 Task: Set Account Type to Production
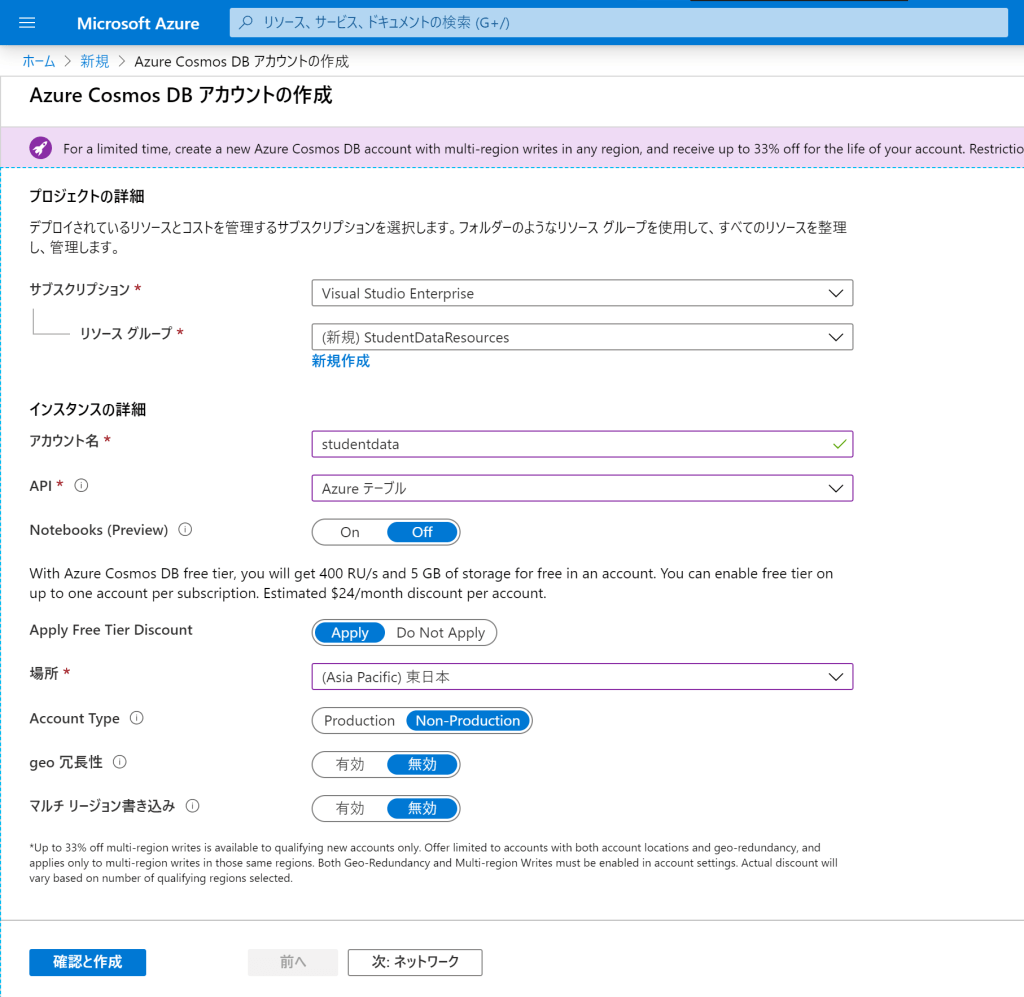click(359, 721)
